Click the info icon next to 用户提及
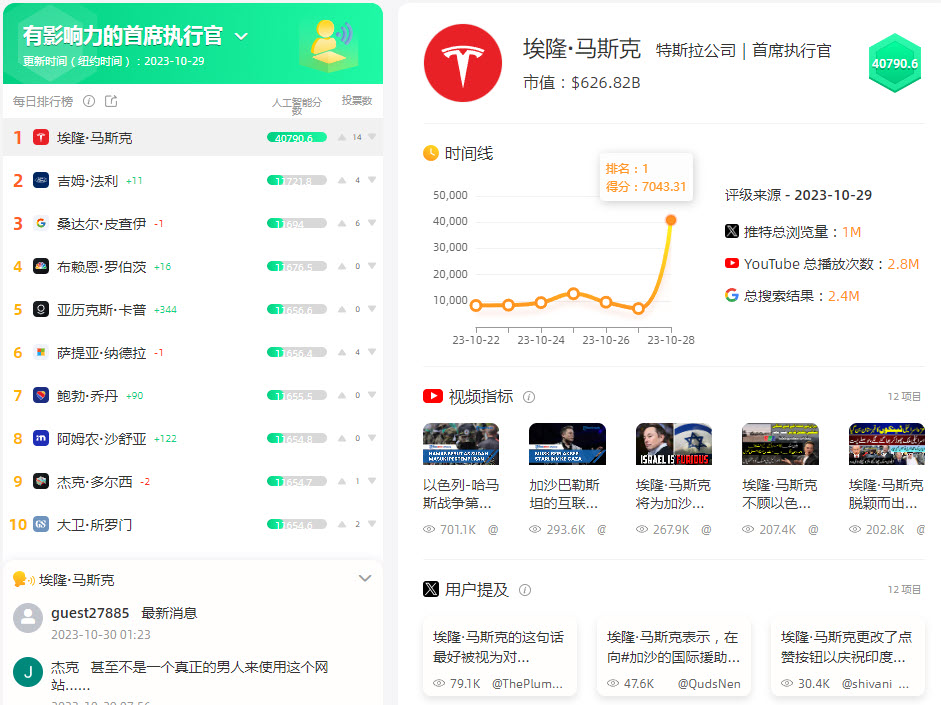The height and width of the screenshot is (705, 941). coord(525,590)
